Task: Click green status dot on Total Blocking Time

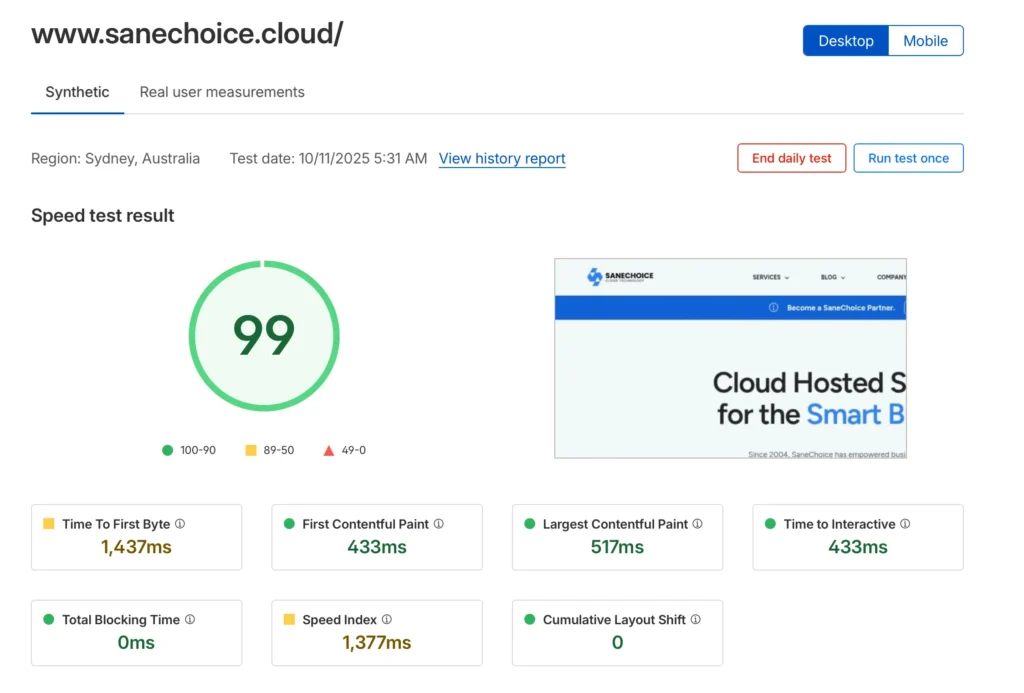Action: (48, 619)
